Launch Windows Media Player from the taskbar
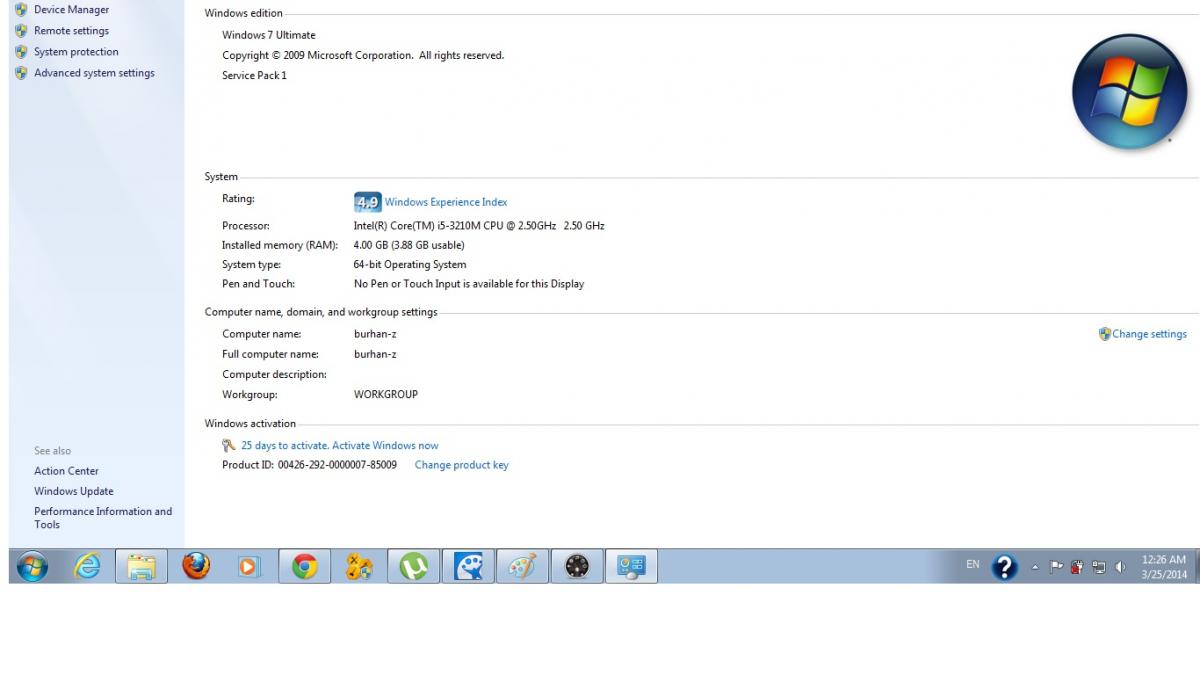 pyautogui.click(x=249, y=567)
